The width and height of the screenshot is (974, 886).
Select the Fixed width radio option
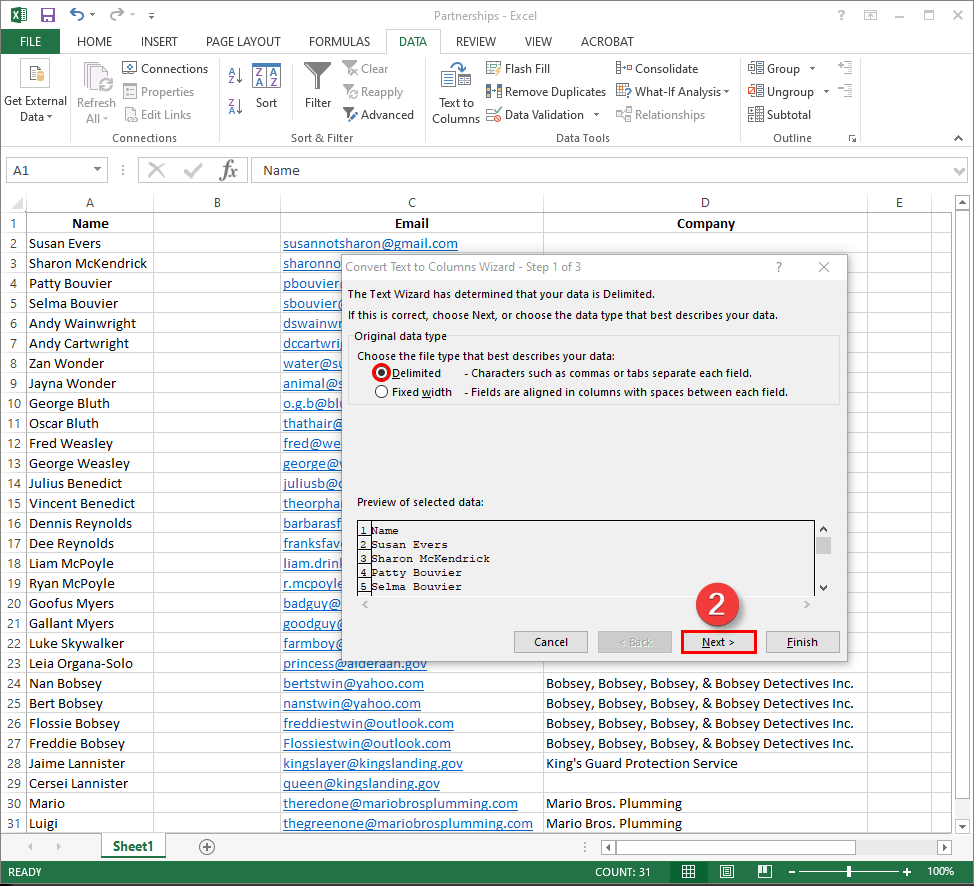tap(381, 392)
